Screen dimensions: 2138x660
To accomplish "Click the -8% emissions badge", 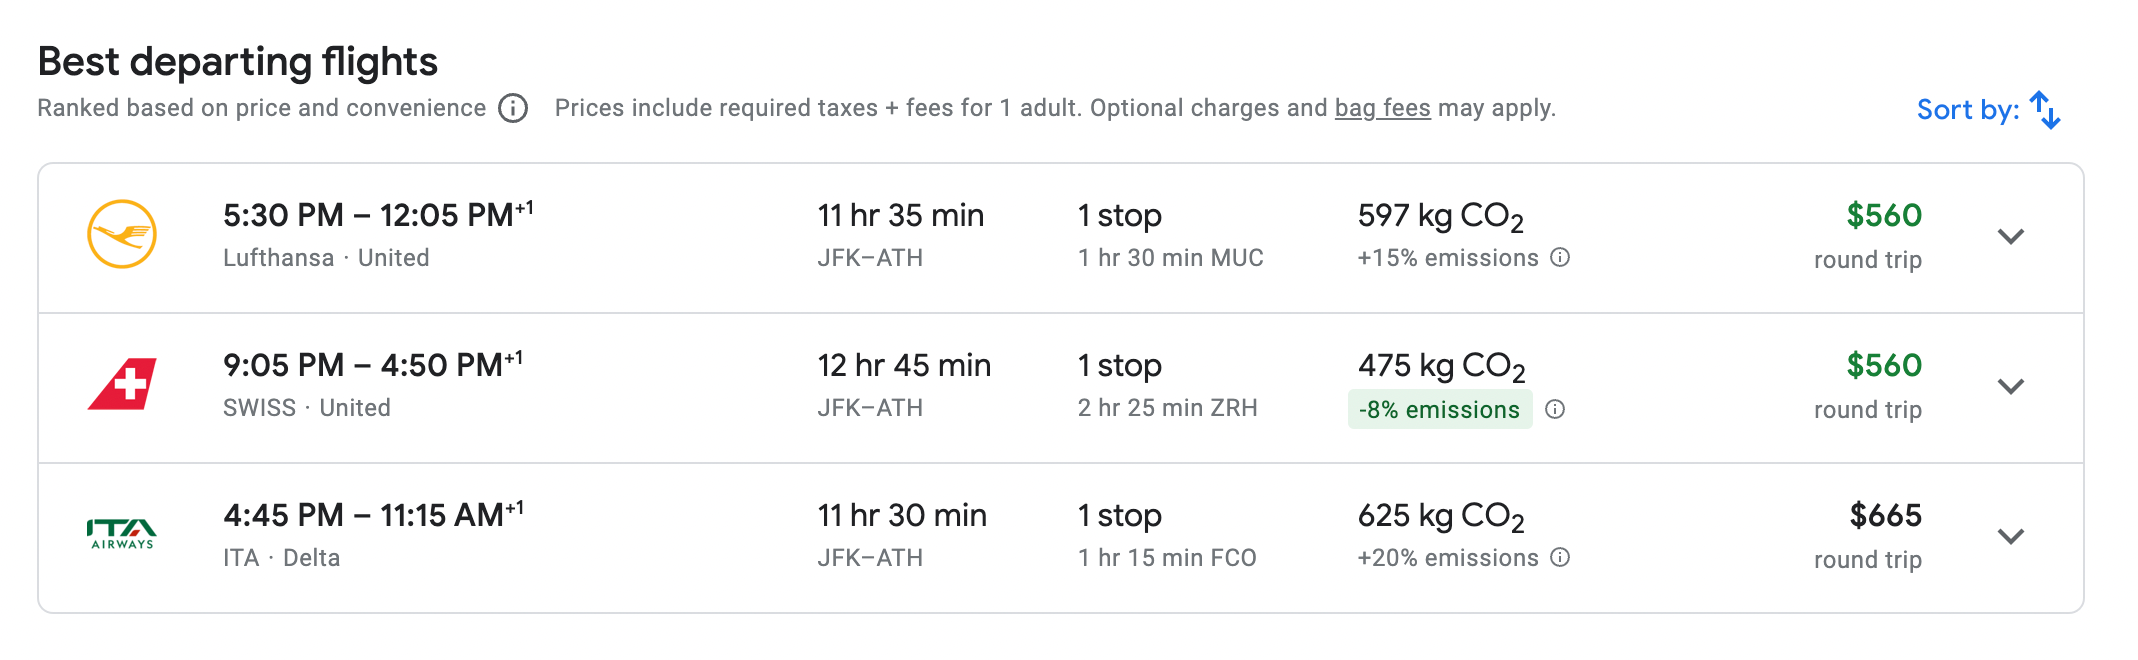I will [x=1440, y=409].
